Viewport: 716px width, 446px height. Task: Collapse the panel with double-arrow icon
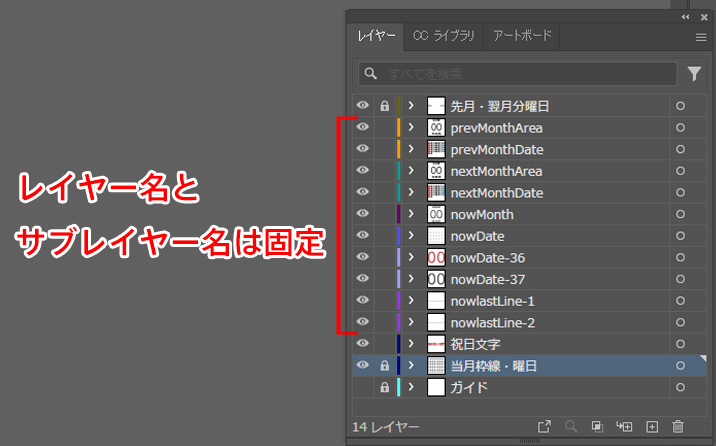tap(685, 17)
